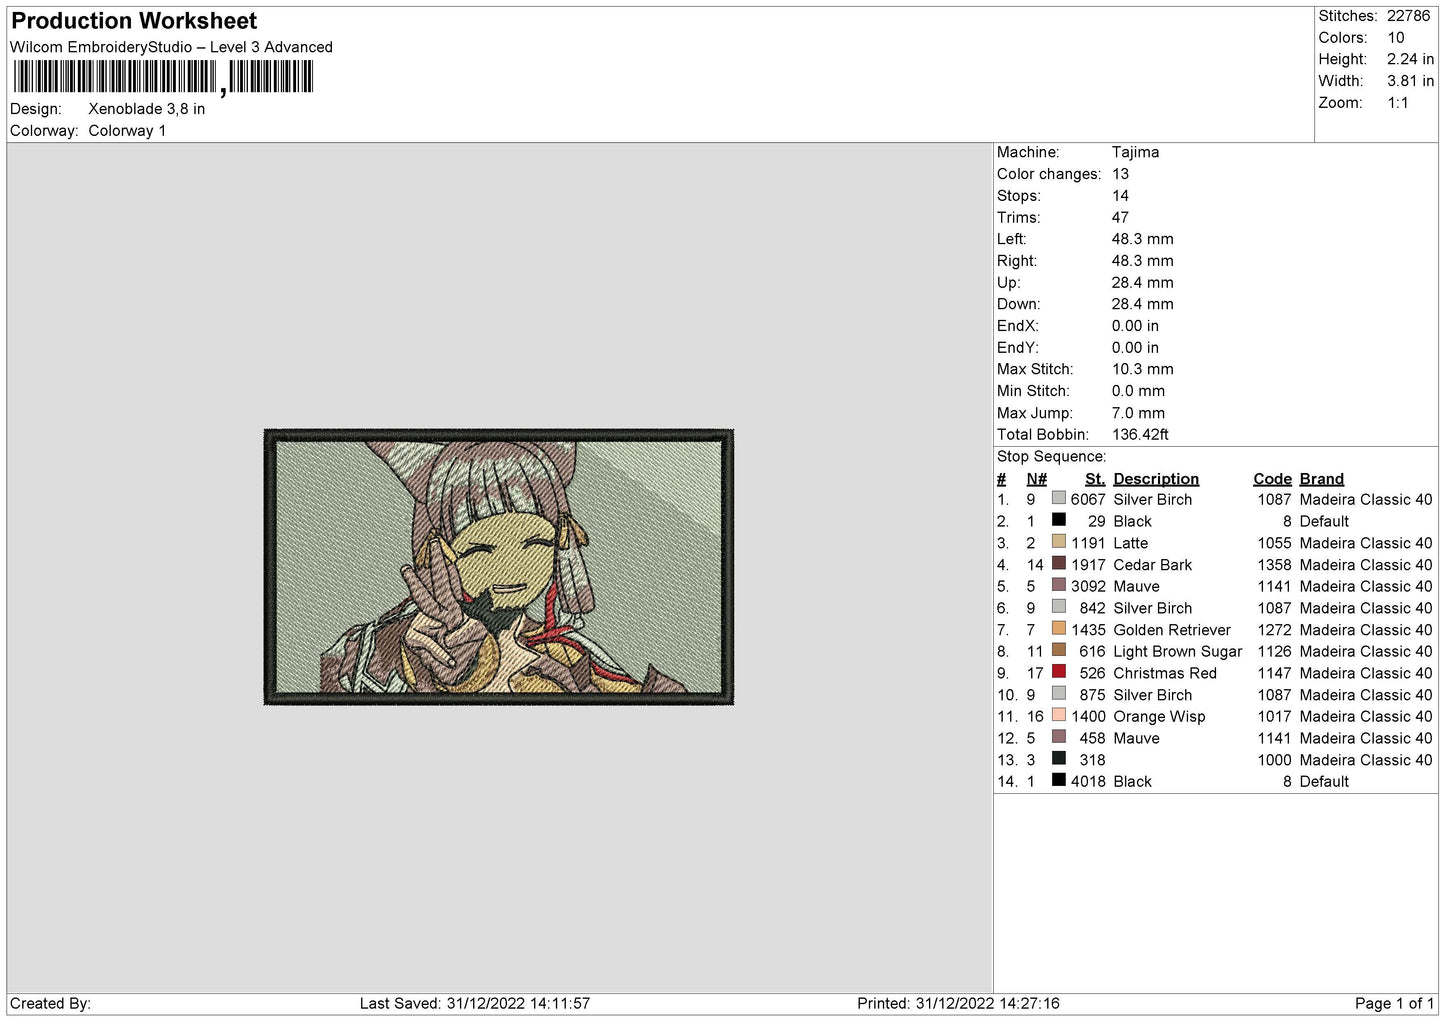
Task: Click 'Silver Birch' with 6067 stitches
Action: click(x=1152, y=500)
